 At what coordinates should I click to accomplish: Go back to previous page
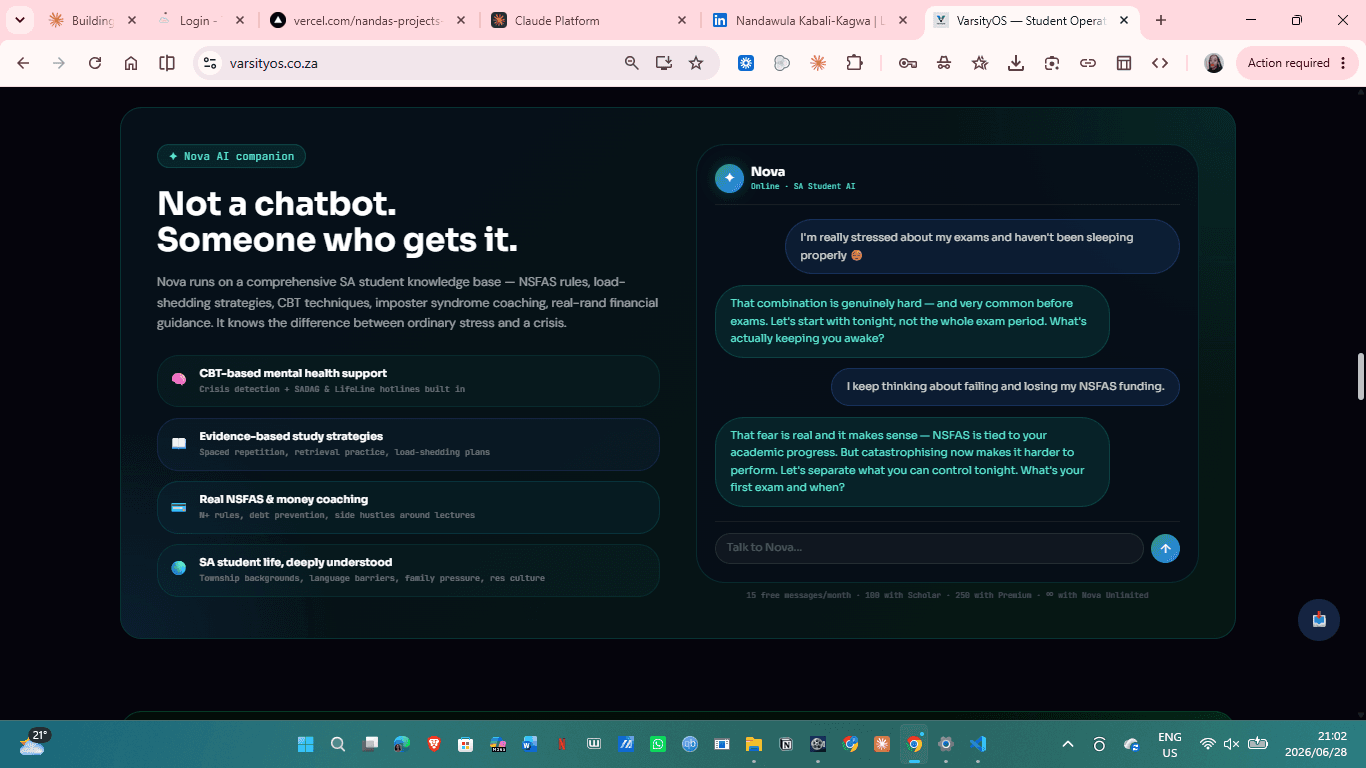(23, 63)
